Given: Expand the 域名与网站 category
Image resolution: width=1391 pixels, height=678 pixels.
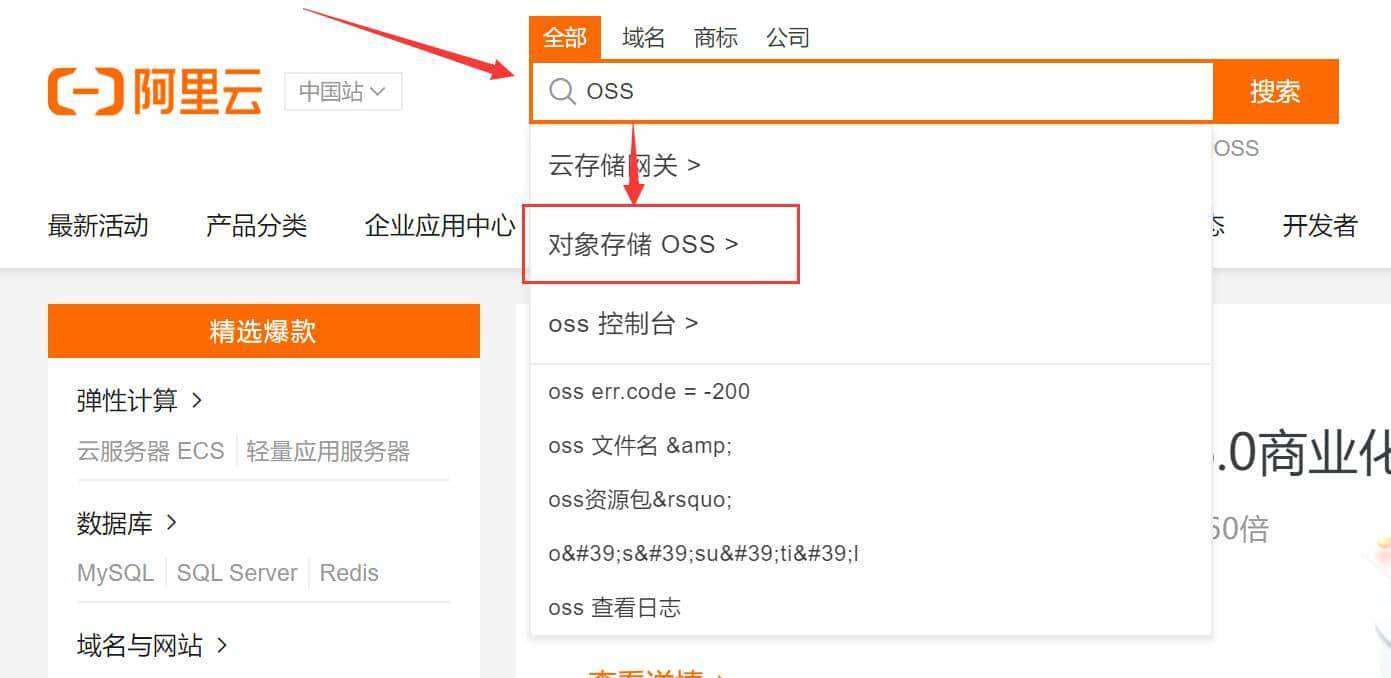Looking at the screenshot, I should coord(152,645).
